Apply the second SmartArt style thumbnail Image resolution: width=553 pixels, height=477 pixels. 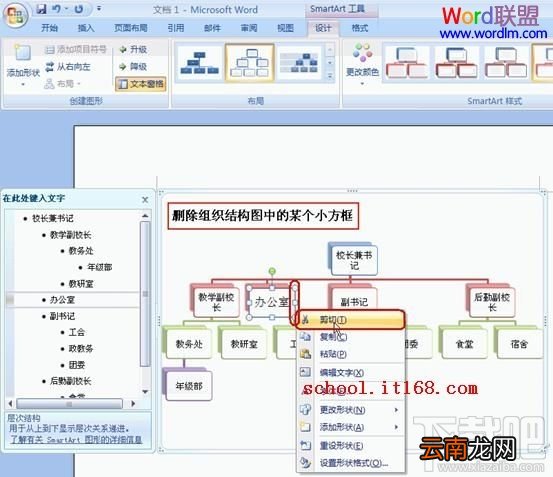pos(456,63)
